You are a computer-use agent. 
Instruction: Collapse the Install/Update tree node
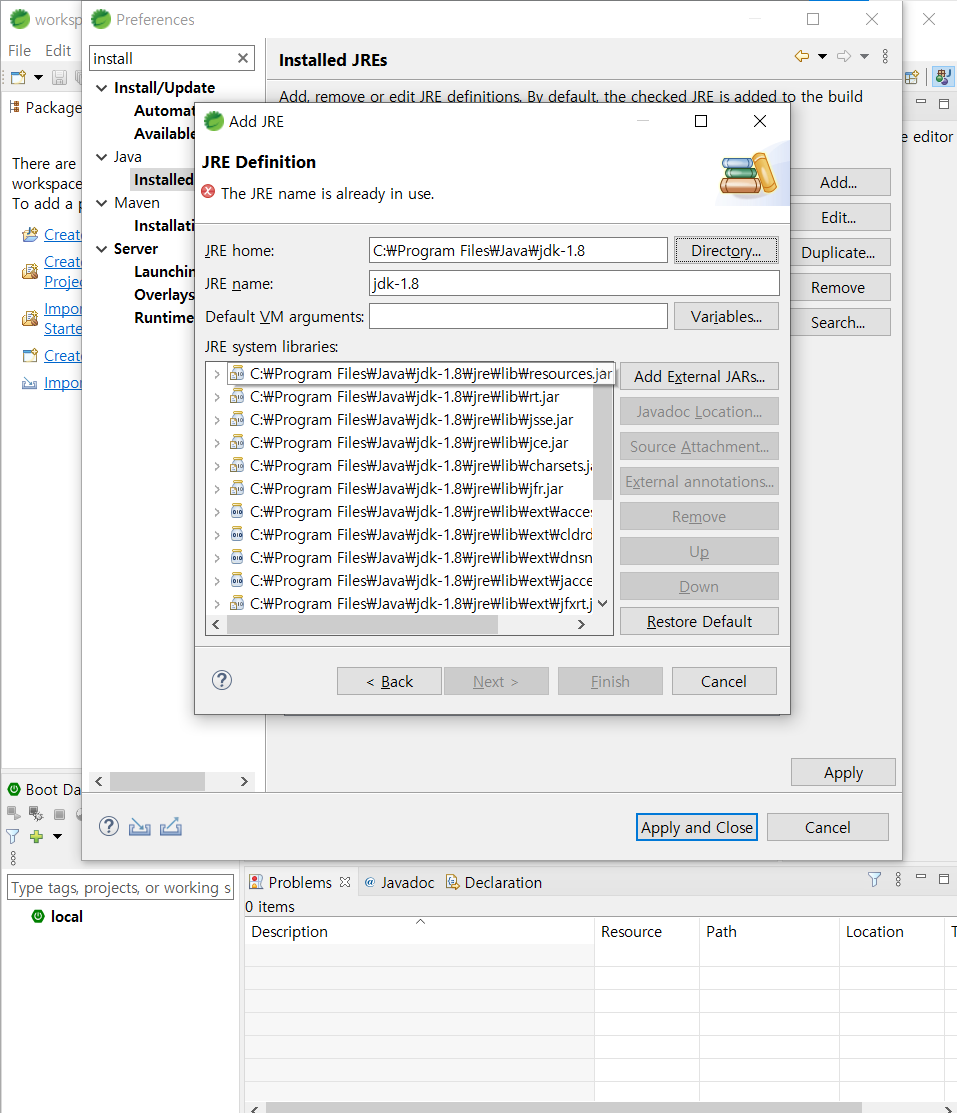tap(102, 87)
